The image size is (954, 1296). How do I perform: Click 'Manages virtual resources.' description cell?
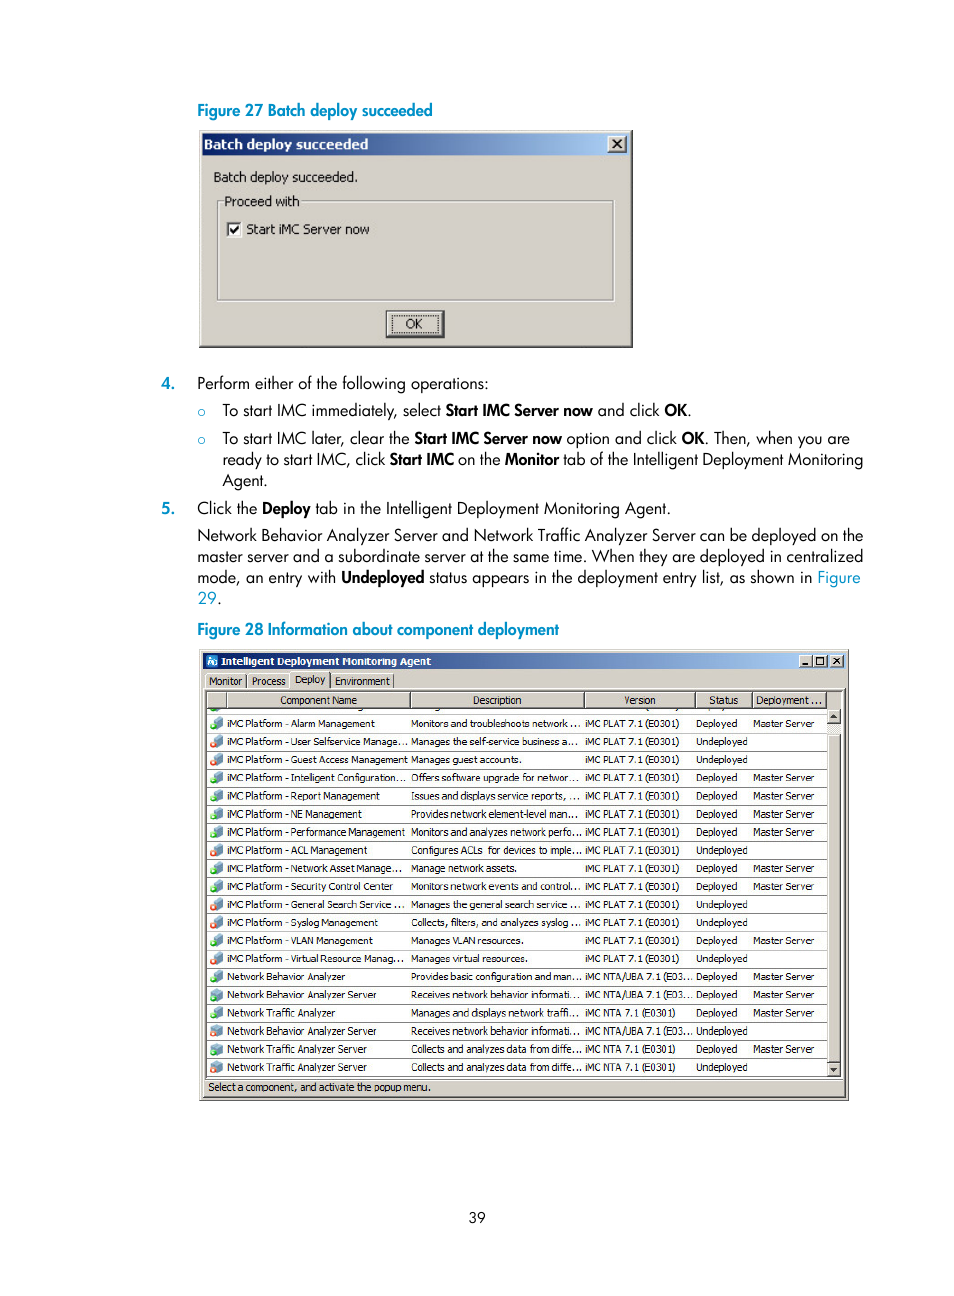469,958
